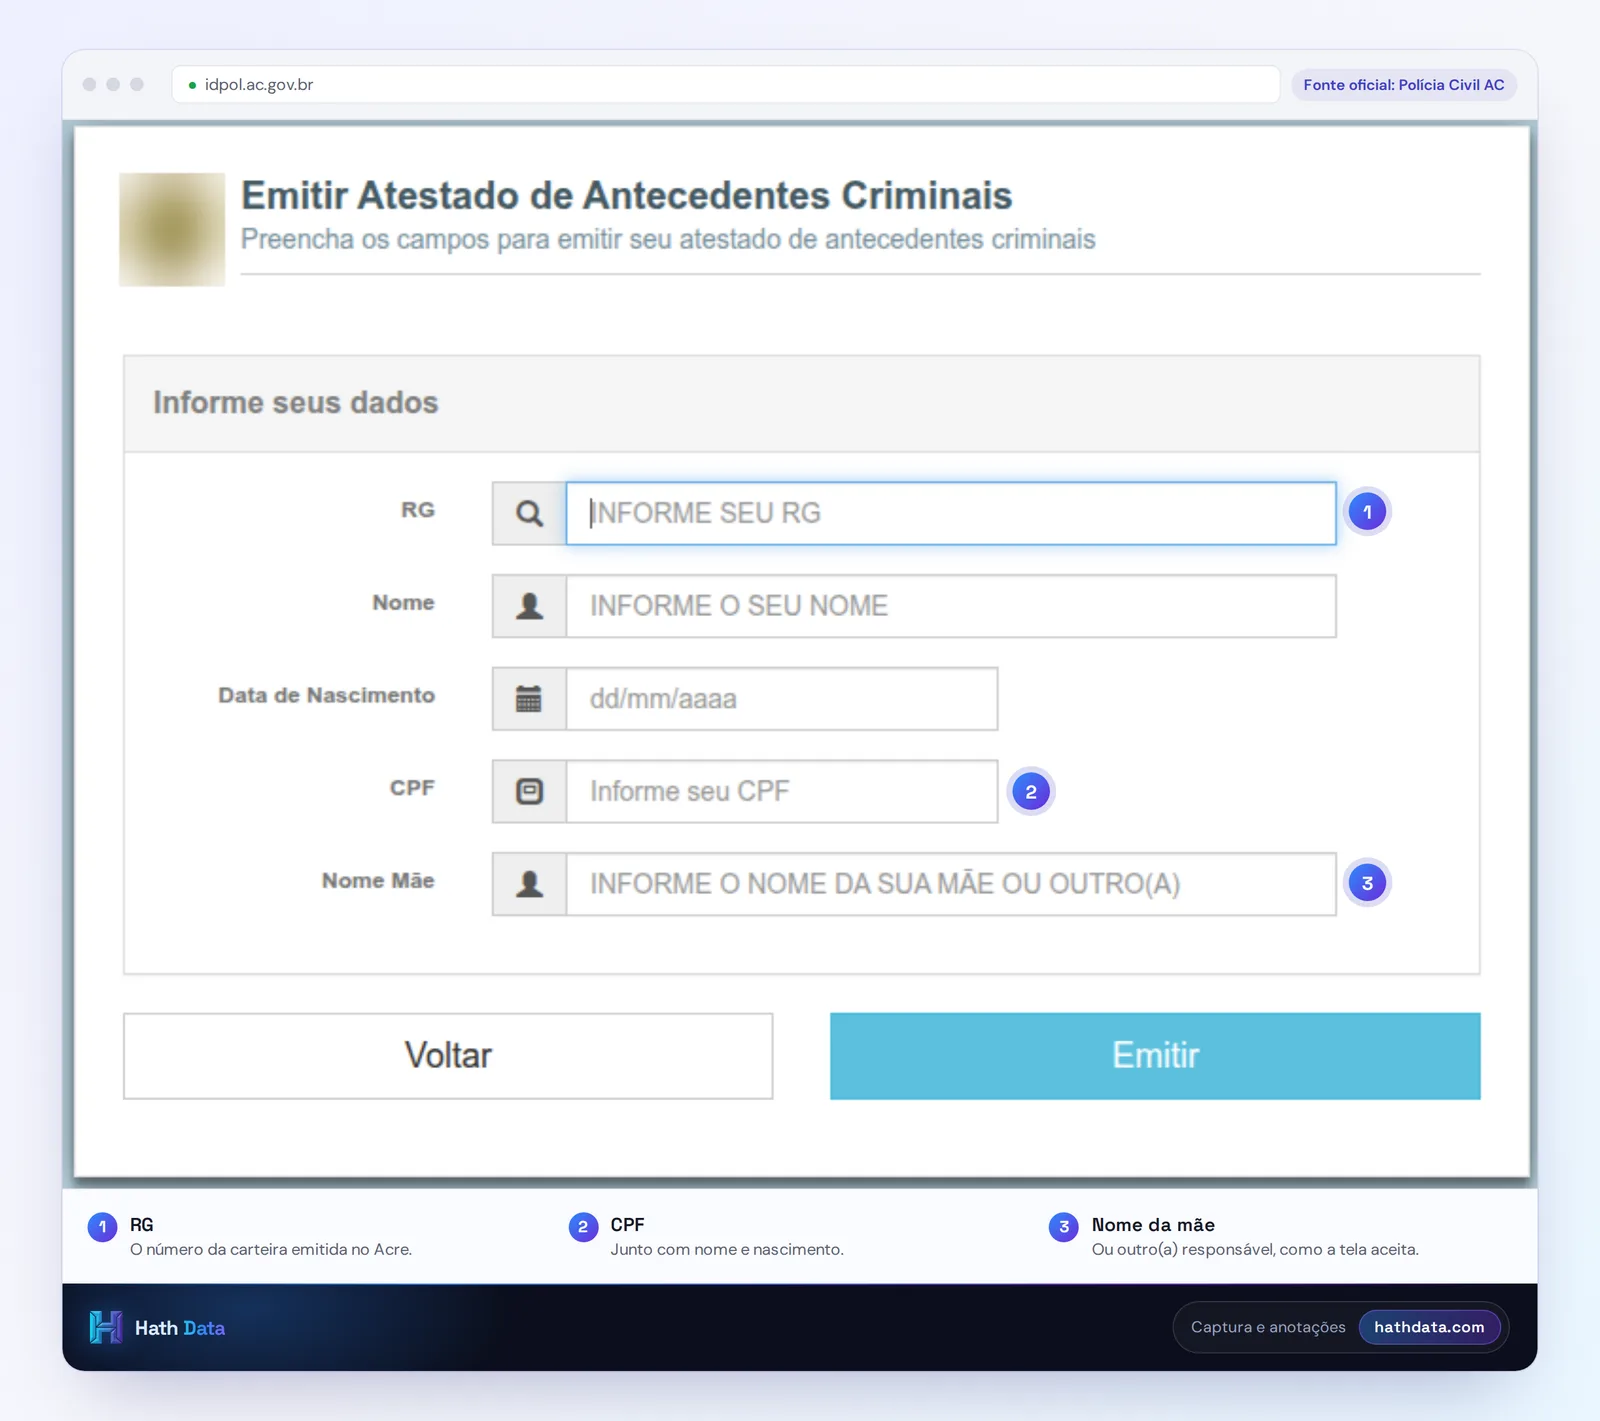Screen dimensions: 1600x1421
Task: Focus the INFORME O SEU NOME input
Action: tap(951, 606)
